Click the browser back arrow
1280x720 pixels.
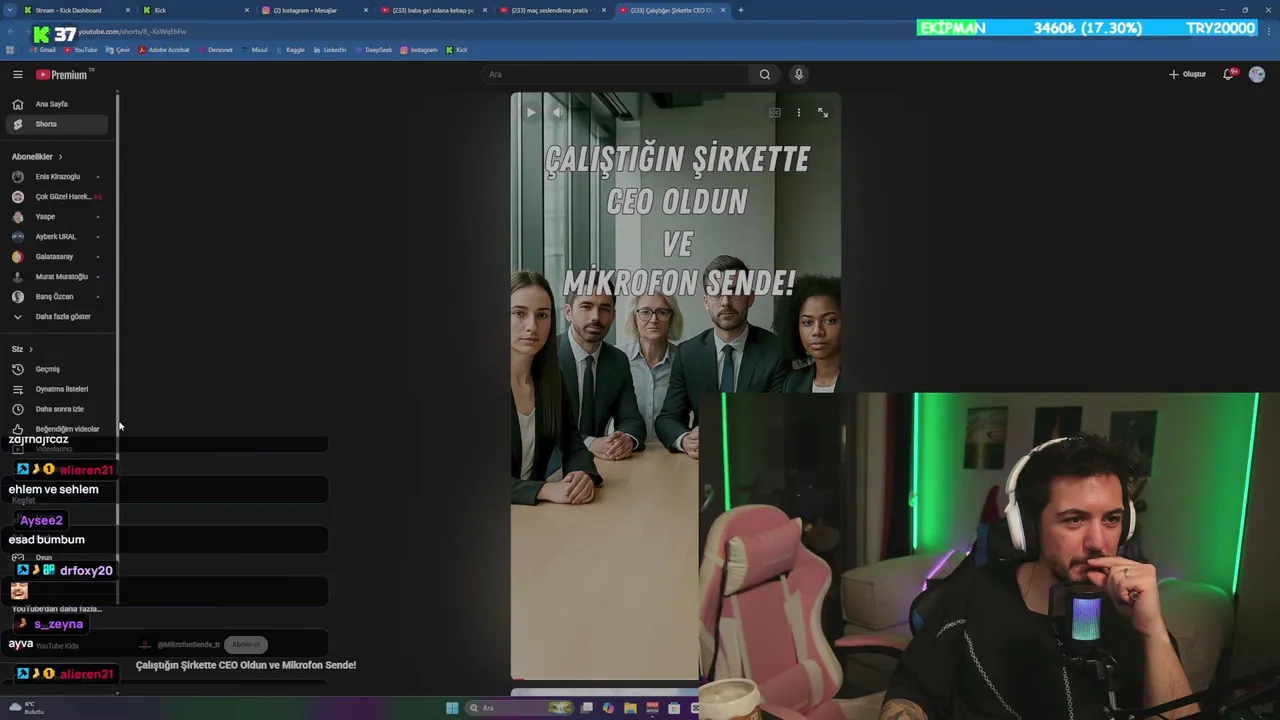(10, 31)
